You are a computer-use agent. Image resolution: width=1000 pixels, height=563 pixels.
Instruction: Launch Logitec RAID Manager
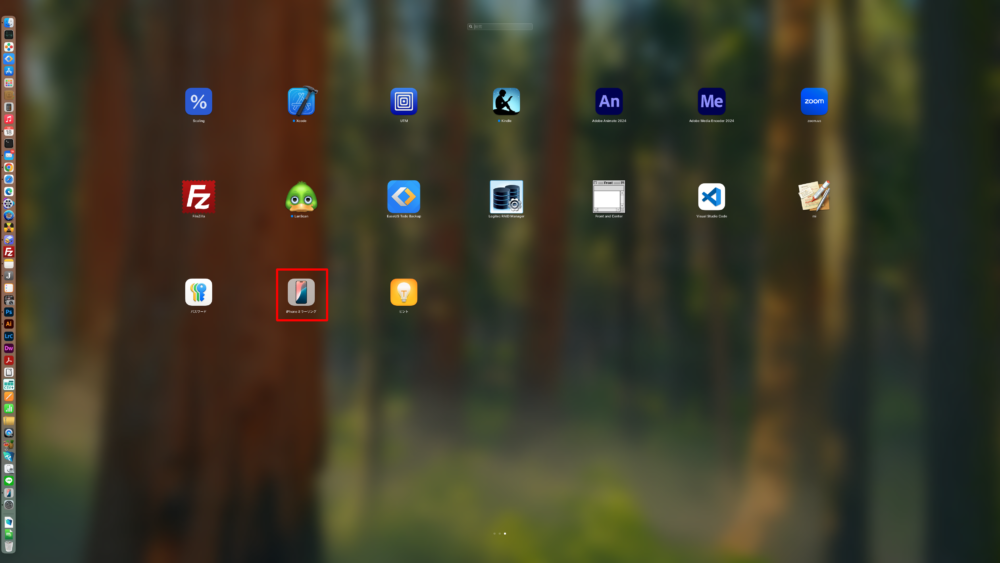point(506,196)
